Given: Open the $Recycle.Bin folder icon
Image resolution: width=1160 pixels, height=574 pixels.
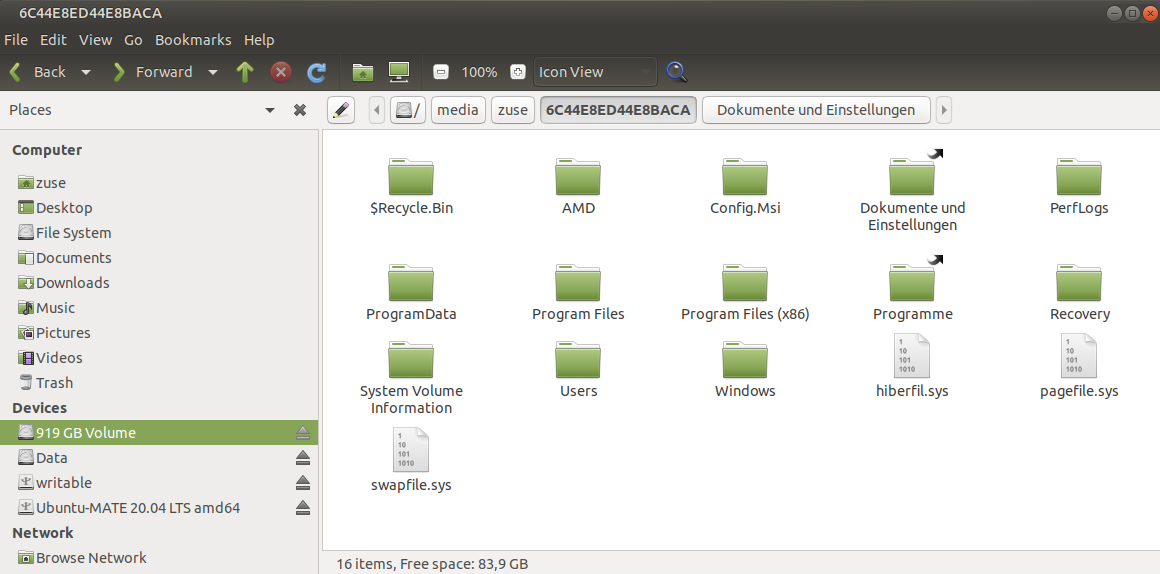Looking at the screenshot, I should coord(411,178).
